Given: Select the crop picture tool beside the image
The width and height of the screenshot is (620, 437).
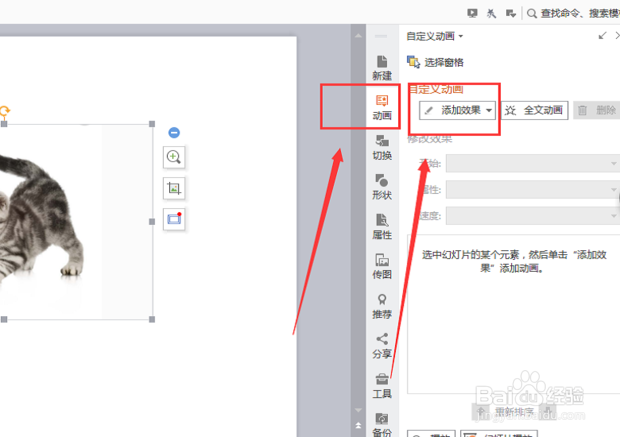Looking at the screenshot, I should click(174, 188).
